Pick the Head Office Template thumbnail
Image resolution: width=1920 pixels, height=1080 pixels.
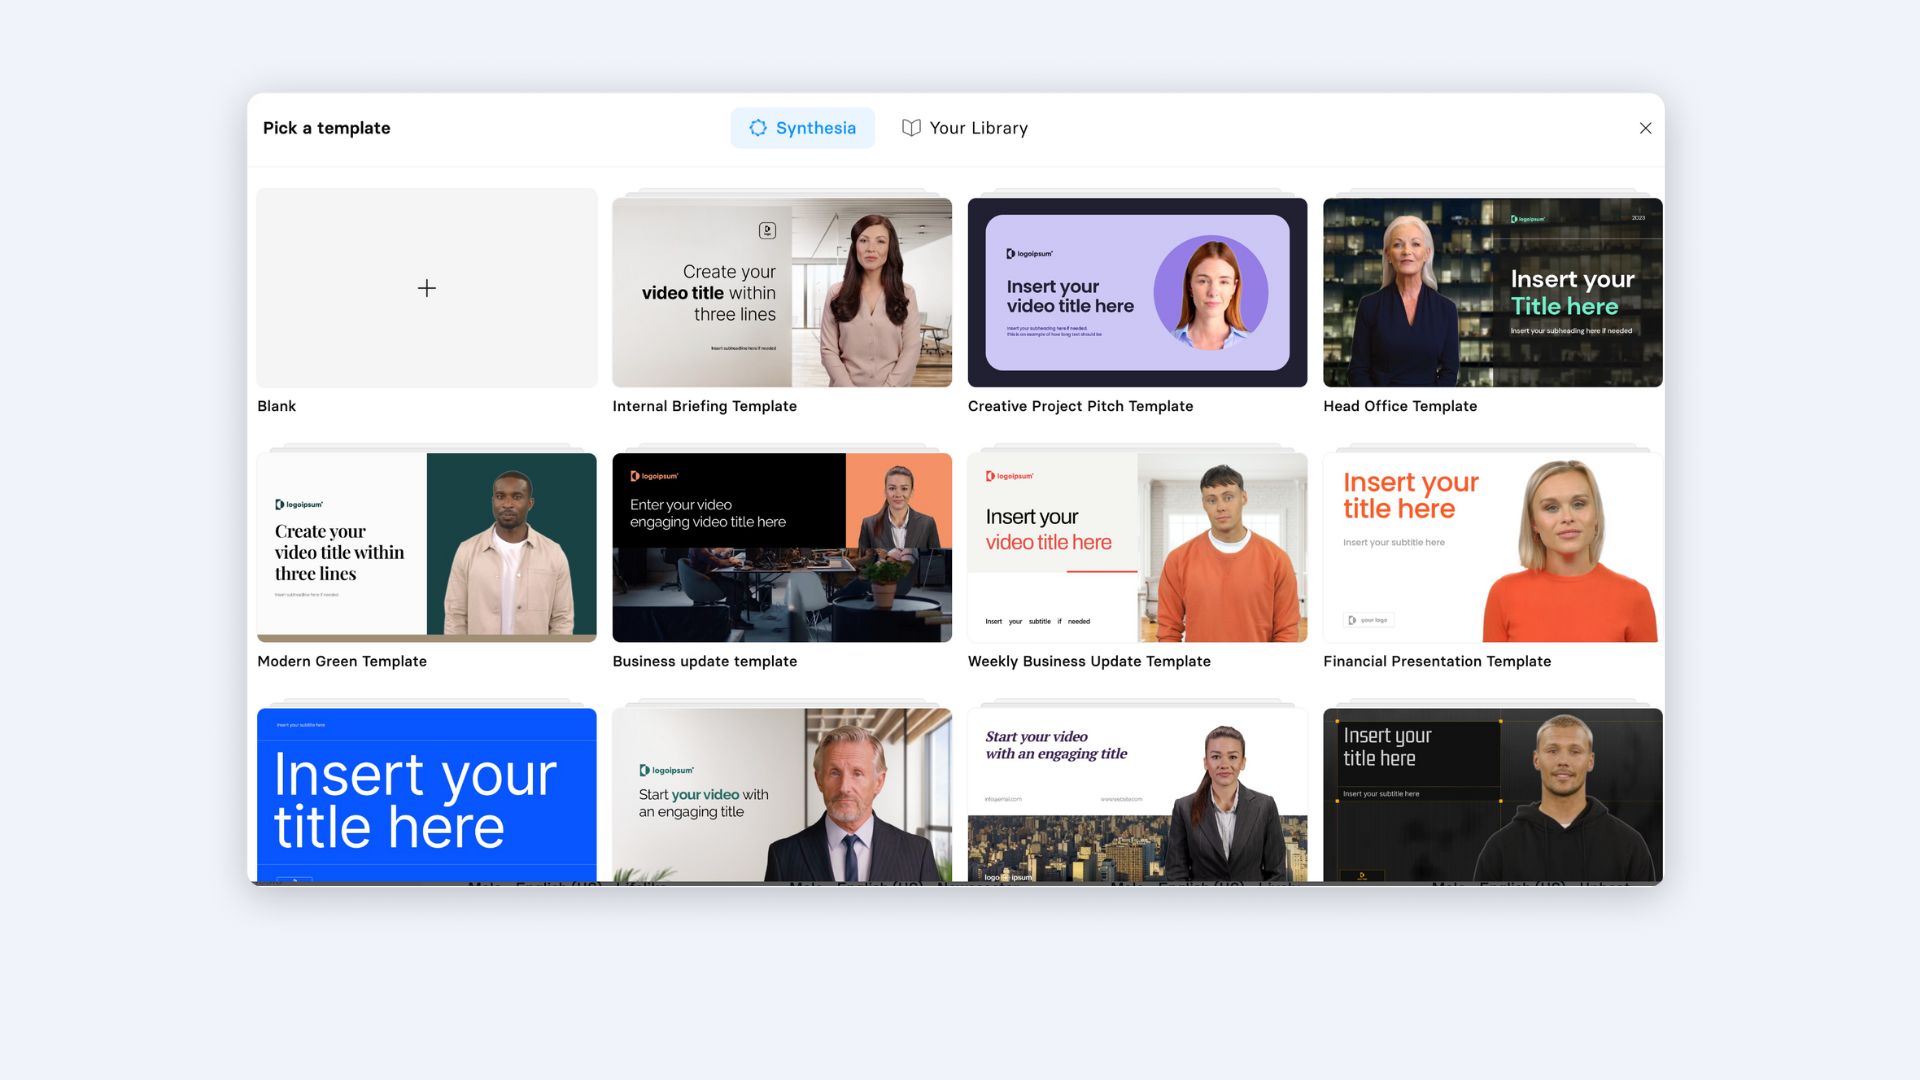[1493, 292]
